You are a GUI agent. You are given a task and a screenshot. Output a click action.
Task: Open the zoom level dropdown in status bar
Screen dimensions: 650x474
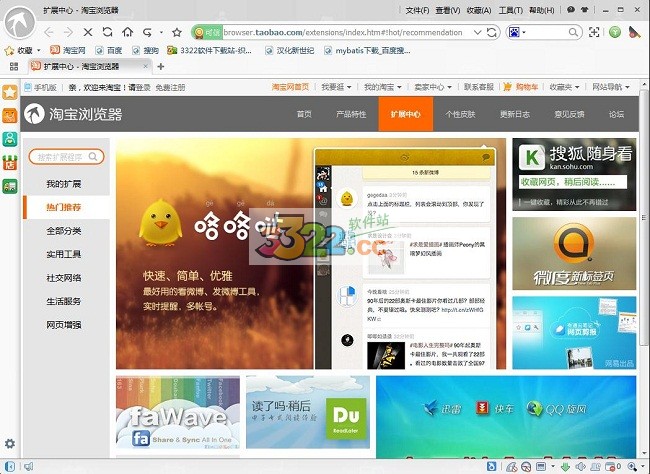tap(643, 467)
